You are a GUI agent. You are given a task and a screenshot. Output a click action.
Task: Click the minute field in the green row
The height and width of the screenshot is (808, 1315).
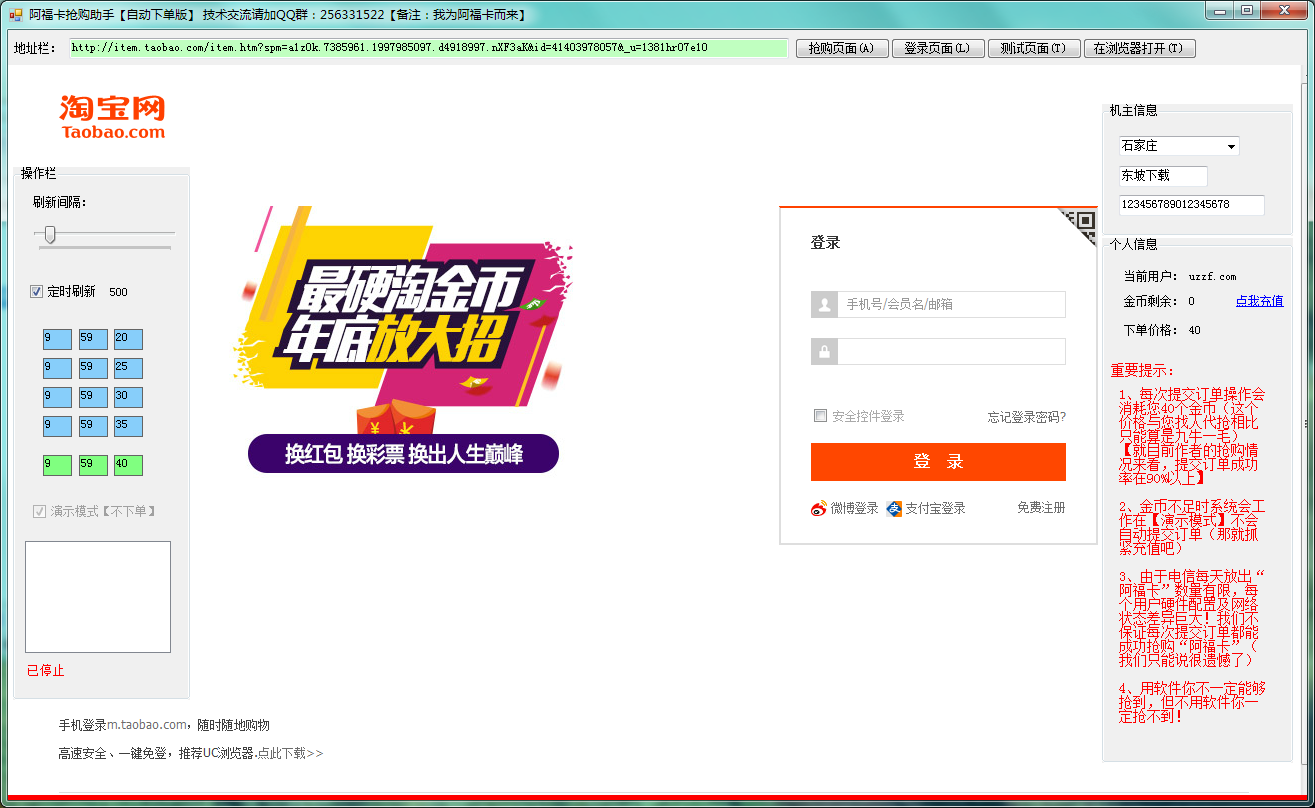93,465
